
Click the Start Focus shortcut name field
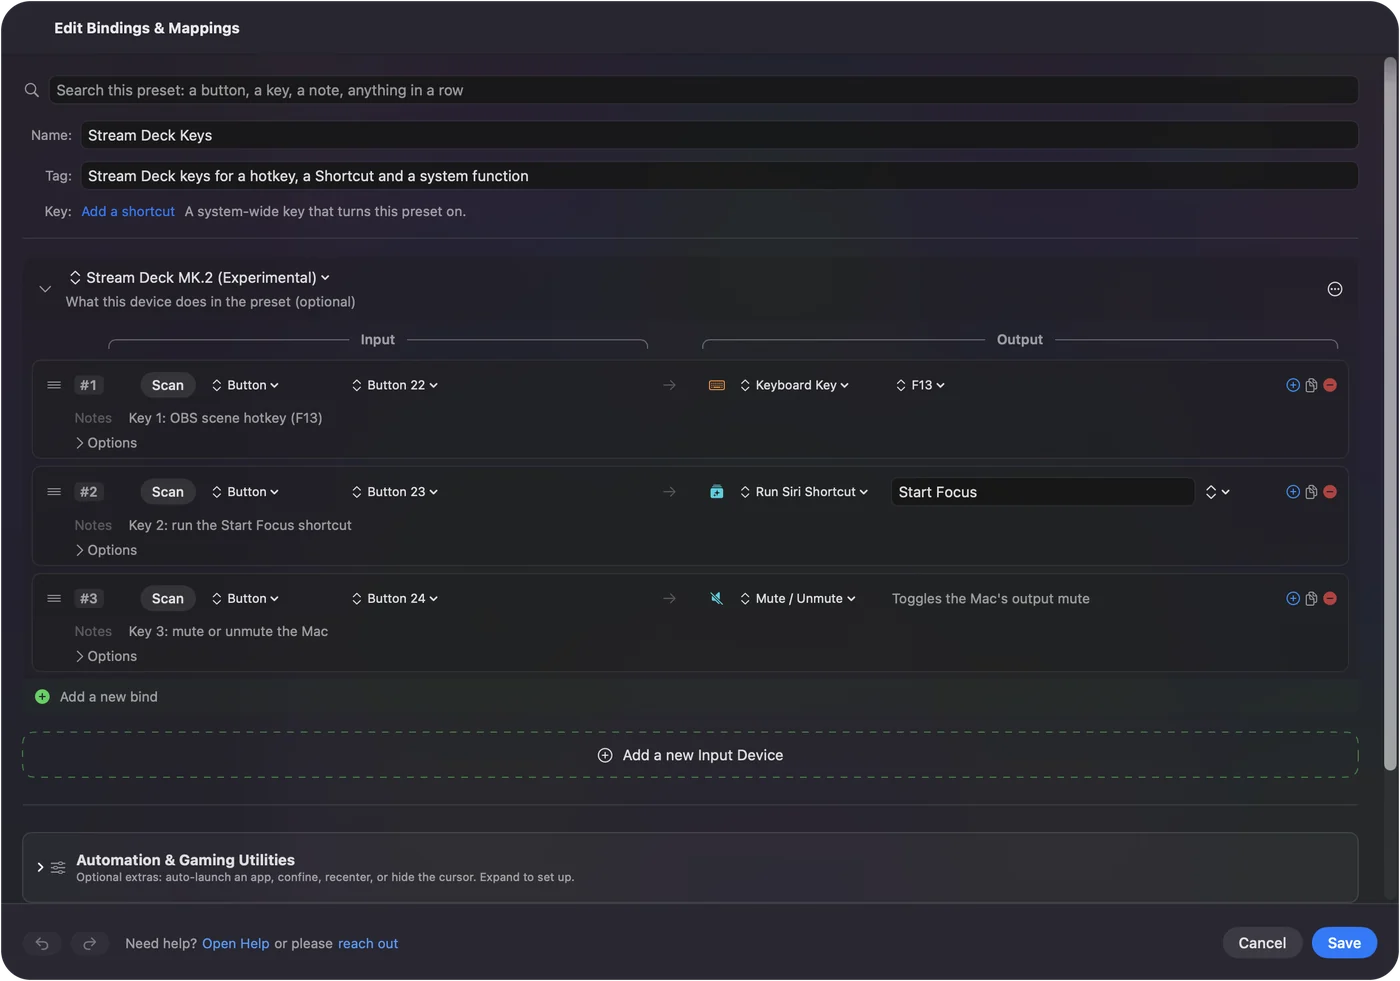[1042, 492]
